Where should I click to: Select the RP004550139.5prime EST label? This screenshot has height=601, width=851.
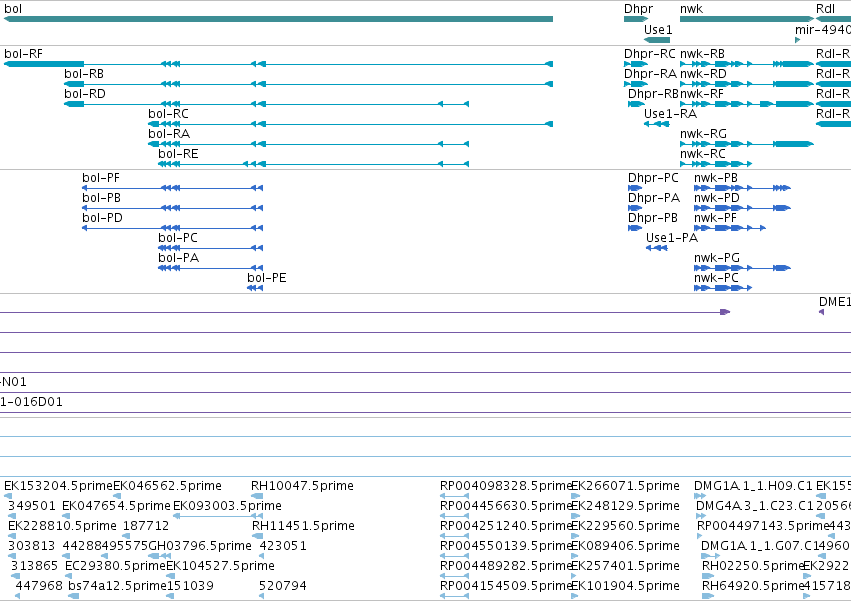506,546
